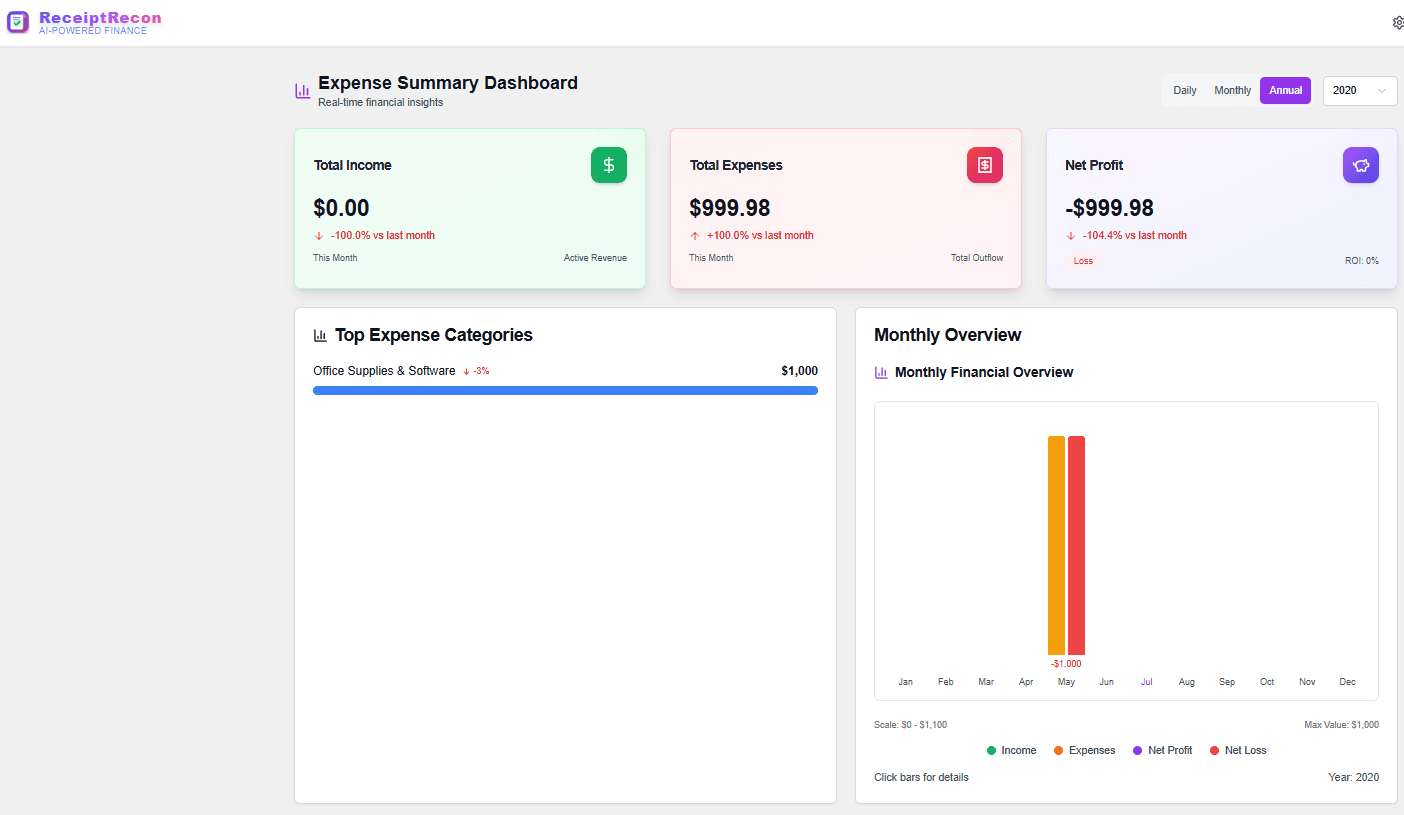Click the purple piggy bank icon on Net Profit card

pos(1361,165)
